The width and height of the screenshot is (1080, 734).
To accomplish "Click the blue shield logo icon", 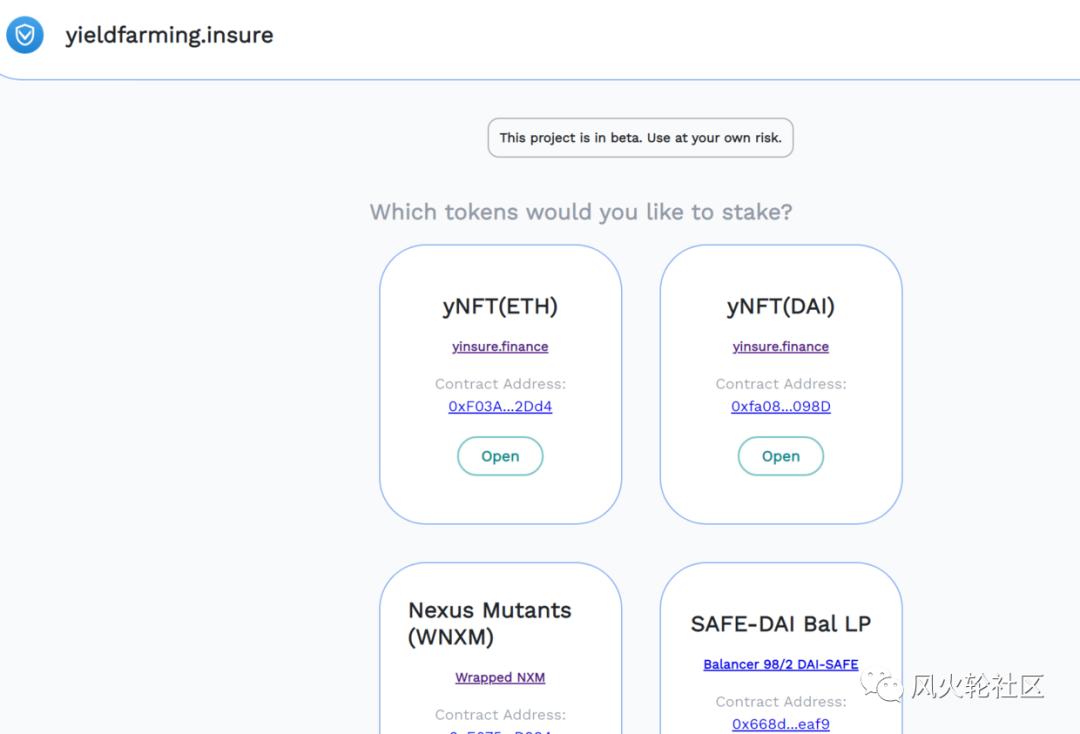I will tap(25, 35).
